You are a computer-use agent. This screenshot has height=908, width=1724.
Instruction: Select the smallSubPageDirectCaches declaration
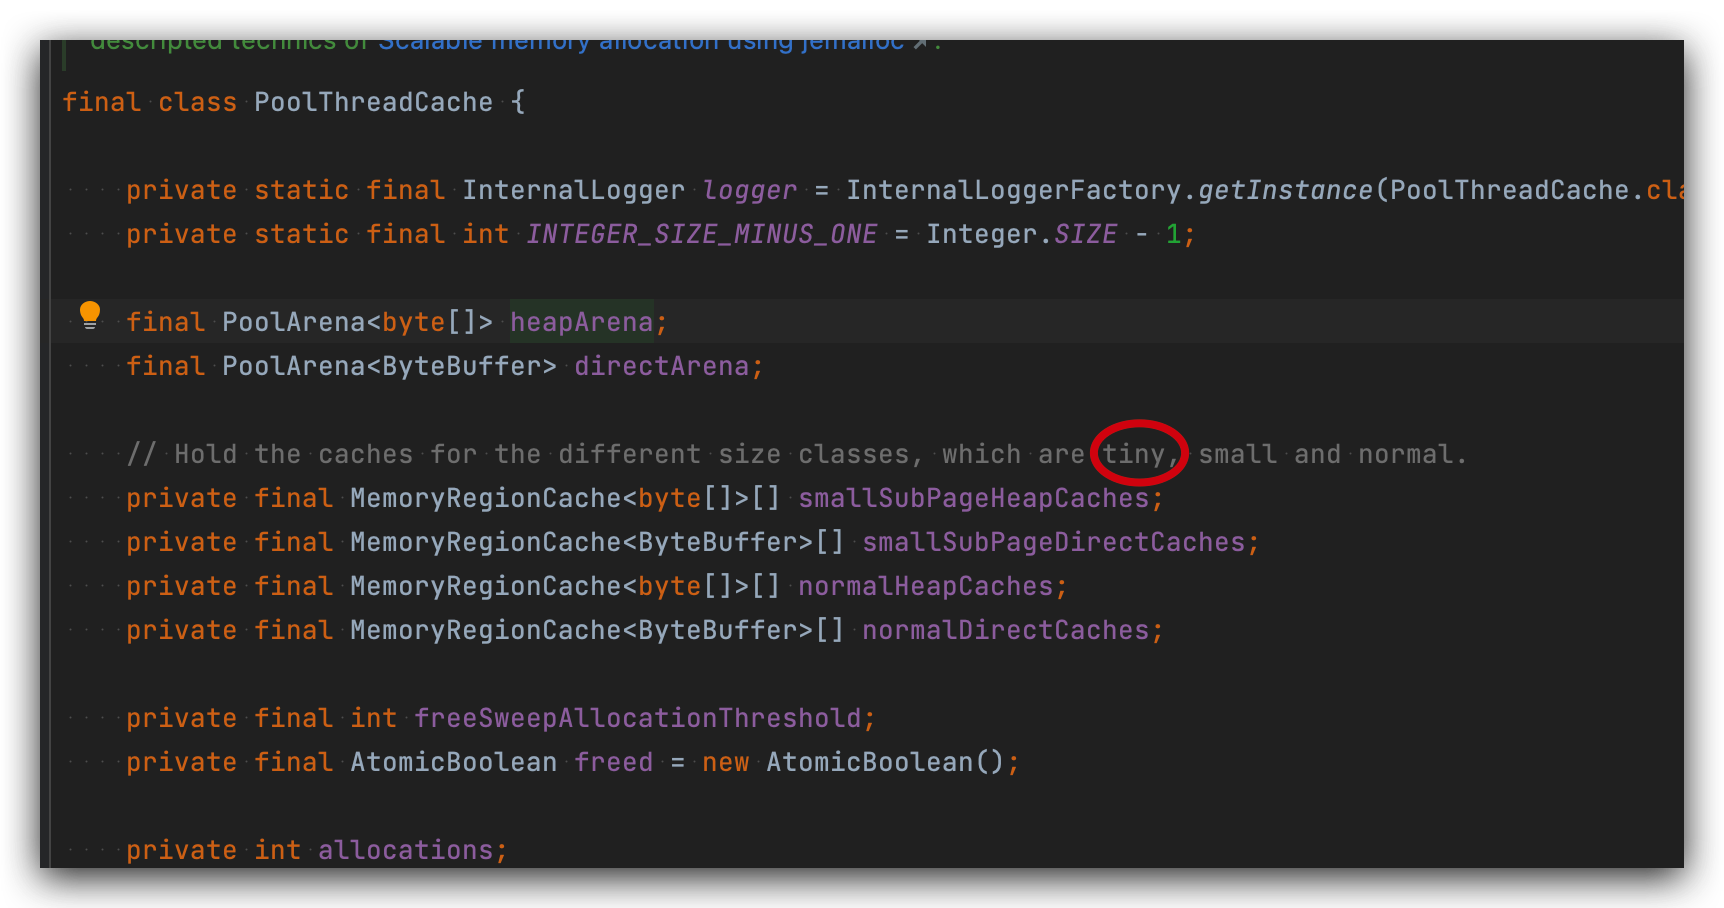coord(1055,541)
